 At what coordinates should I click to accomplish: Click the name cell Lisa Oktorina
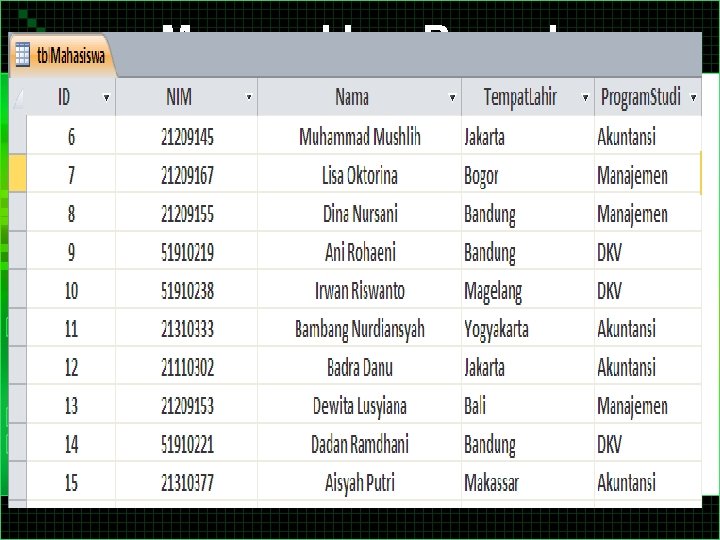pos(360,175)
